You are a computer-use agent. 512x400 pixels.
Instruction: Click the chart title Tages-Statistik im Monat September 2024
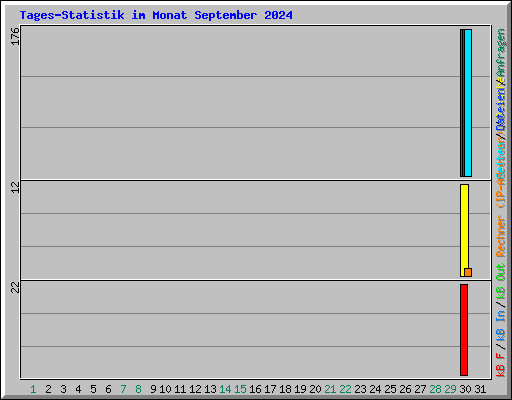156,15
